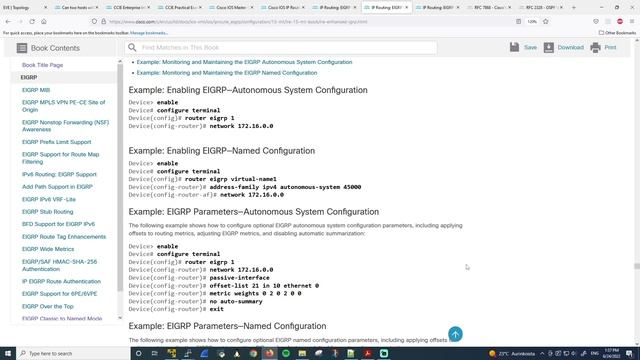Open EIGRP/SAF HMAC-SHA-256 Authentication link
Screen dimensions: 640x360
pyautogui.click(x=59, y=265)
